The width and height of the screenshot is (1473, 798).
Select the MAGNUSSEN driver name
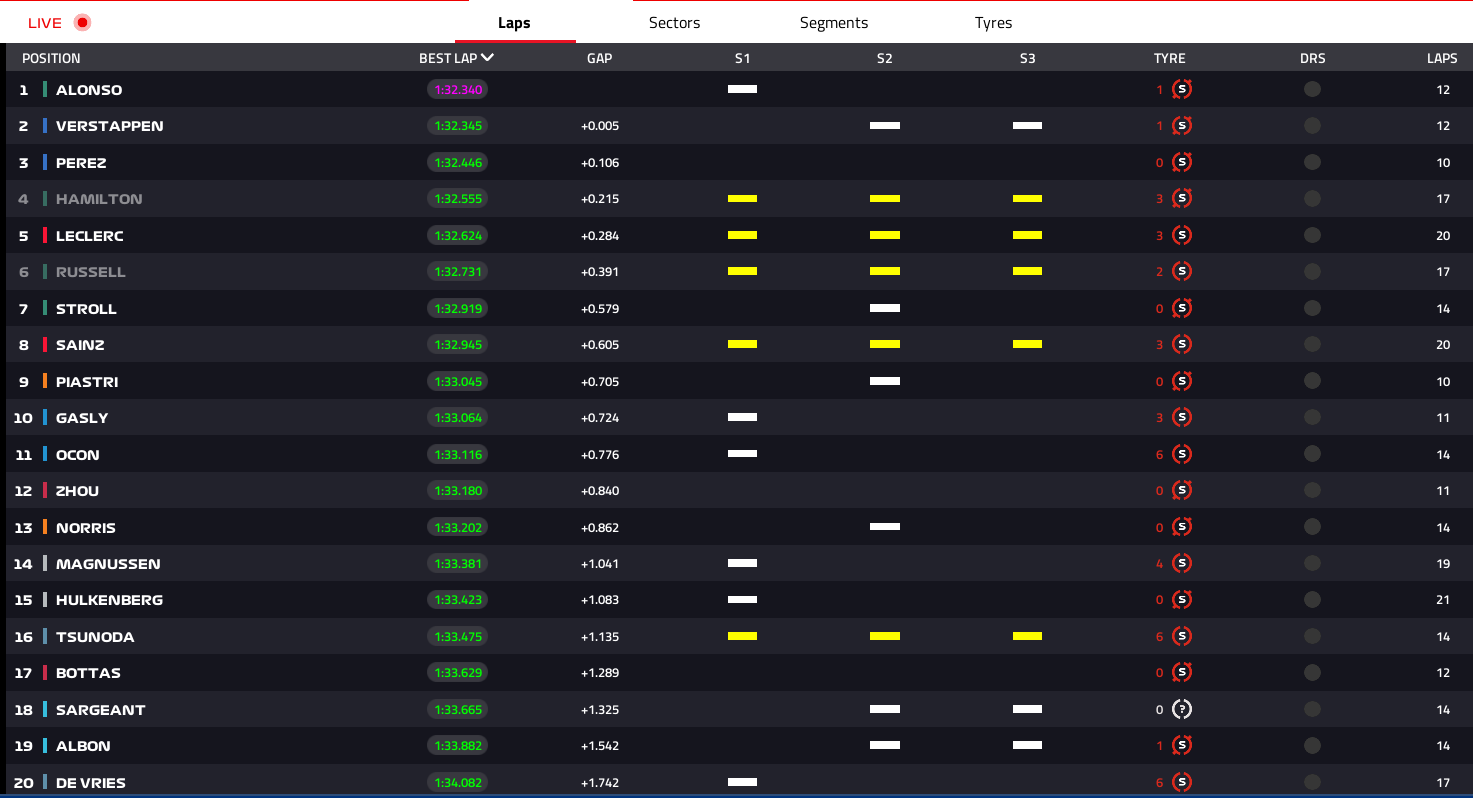point(108,564)
